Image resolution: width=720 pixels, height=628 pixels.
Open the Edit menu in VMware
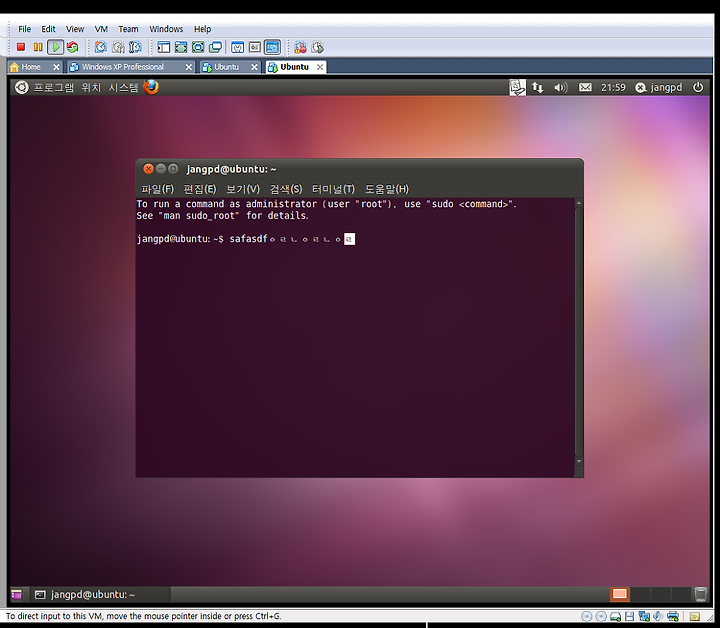pyautogui.click(x=48, y=29)
